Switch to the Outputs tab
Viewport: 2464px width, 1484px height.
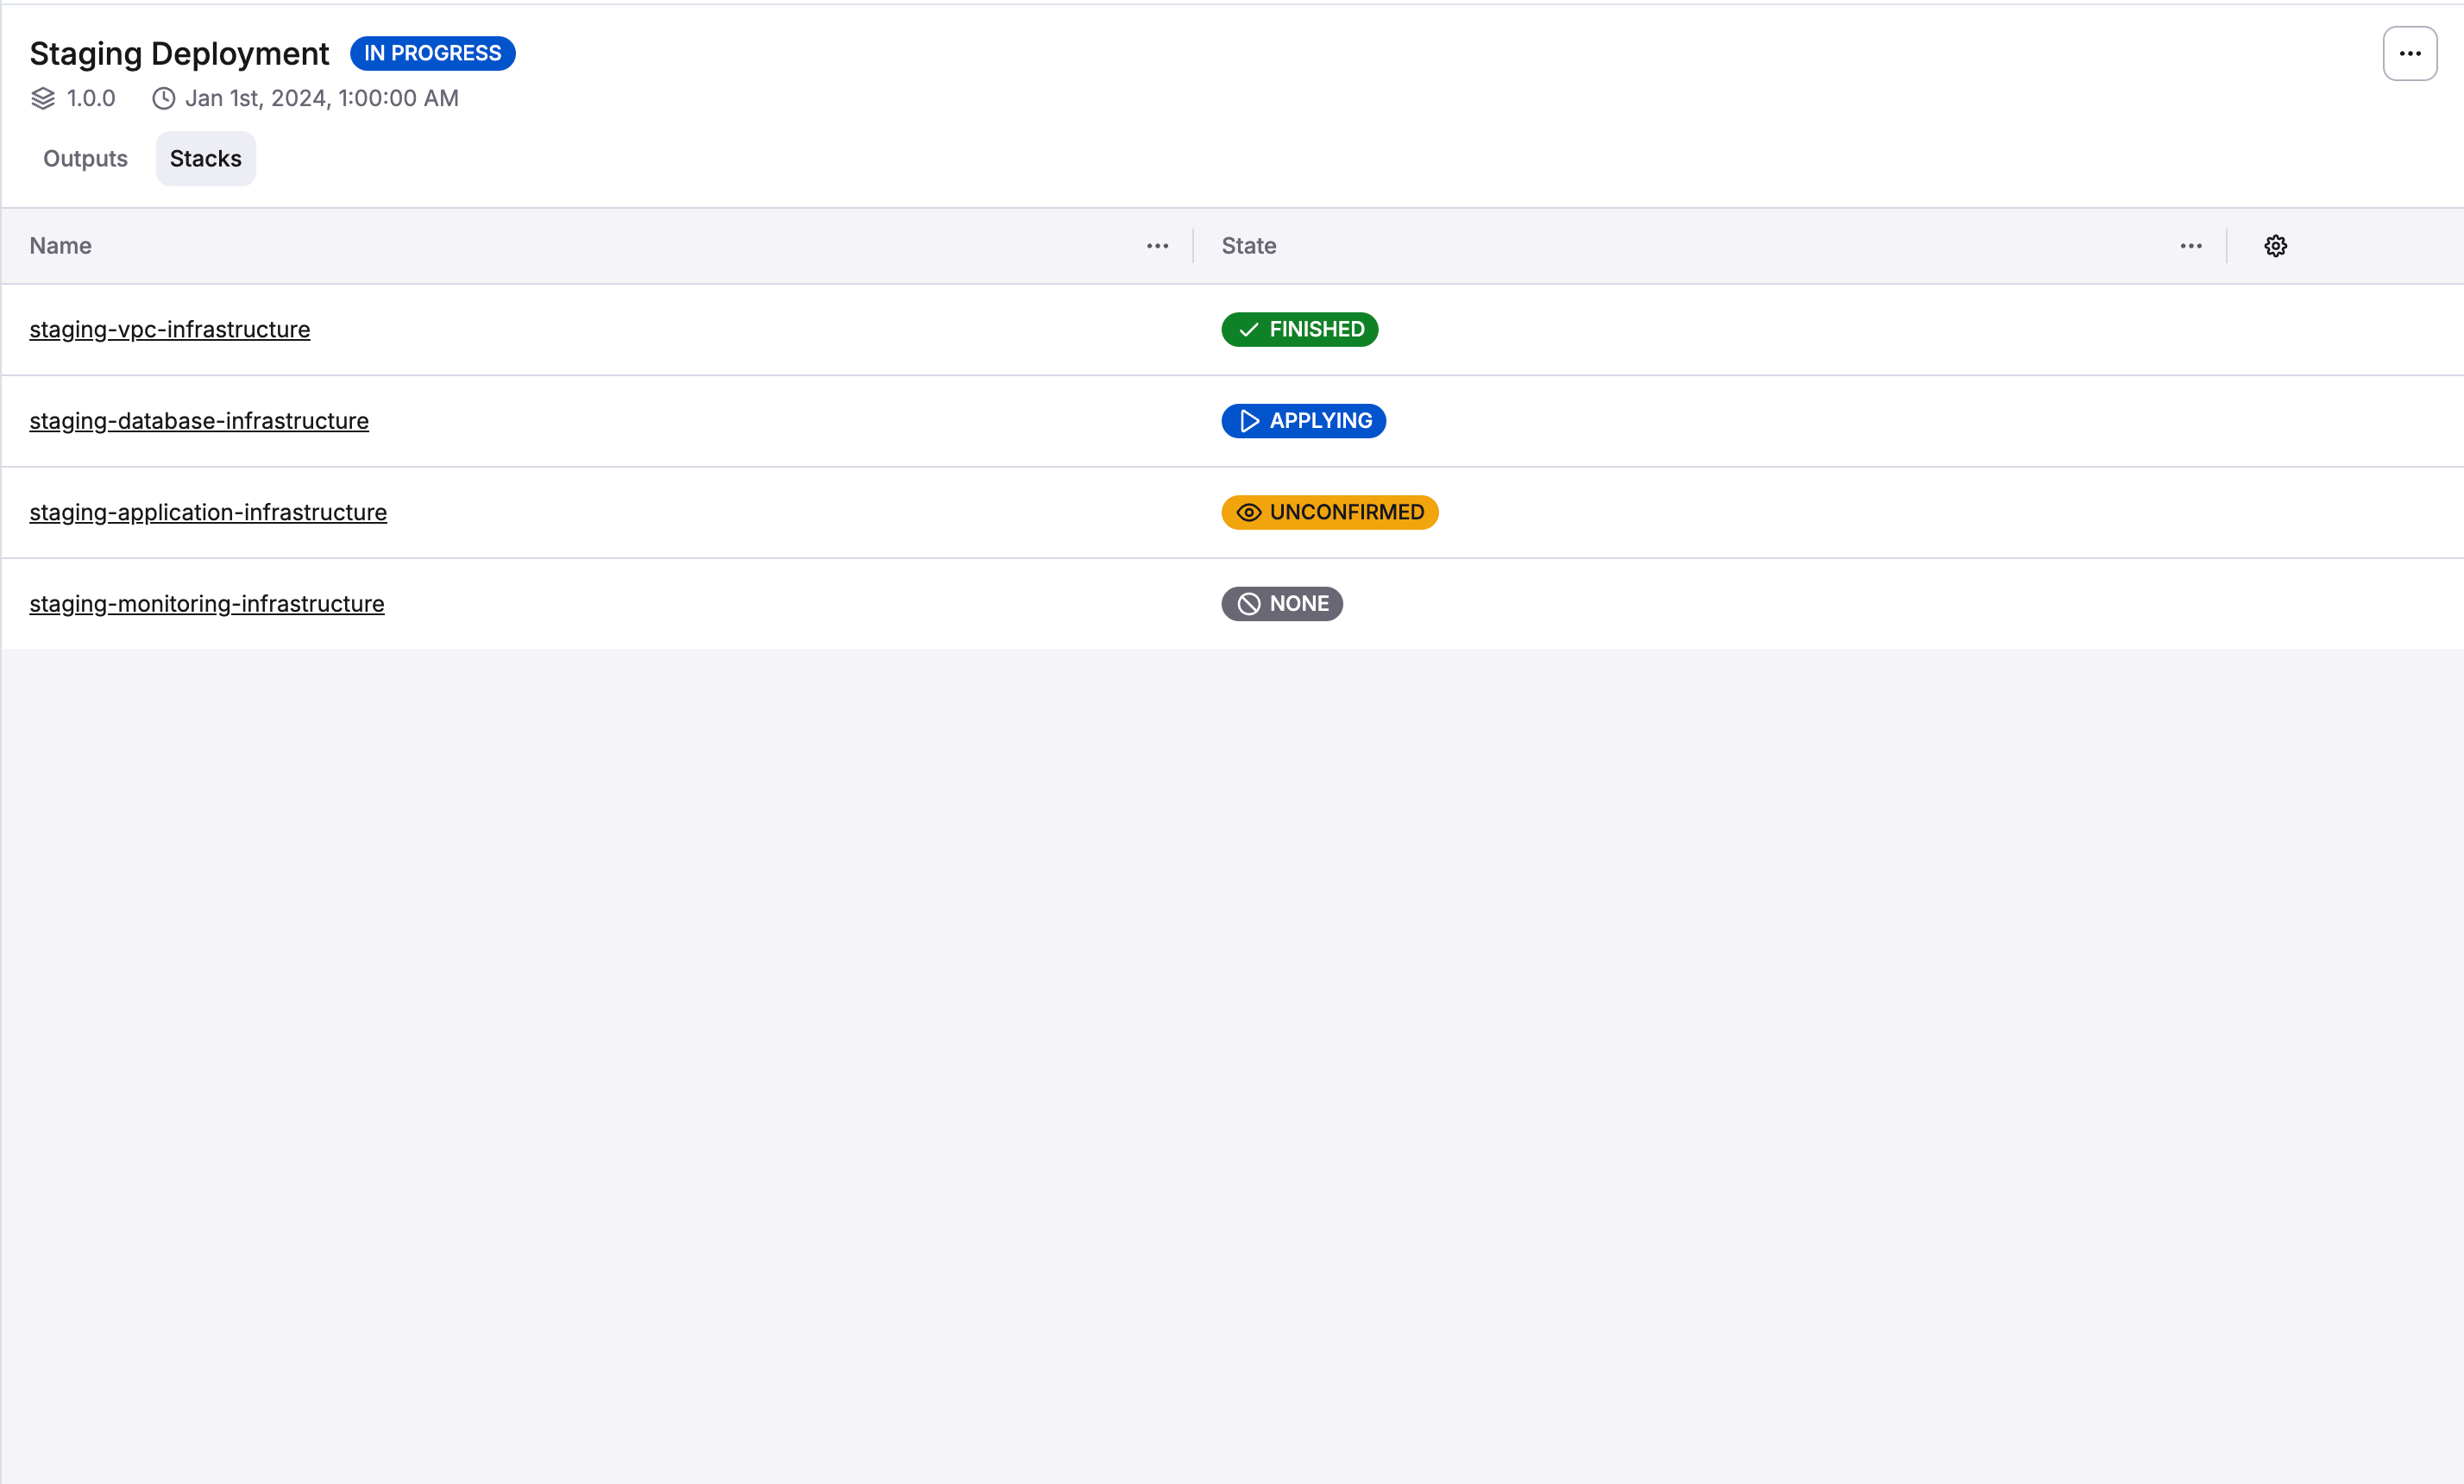[x=85, y=159]
